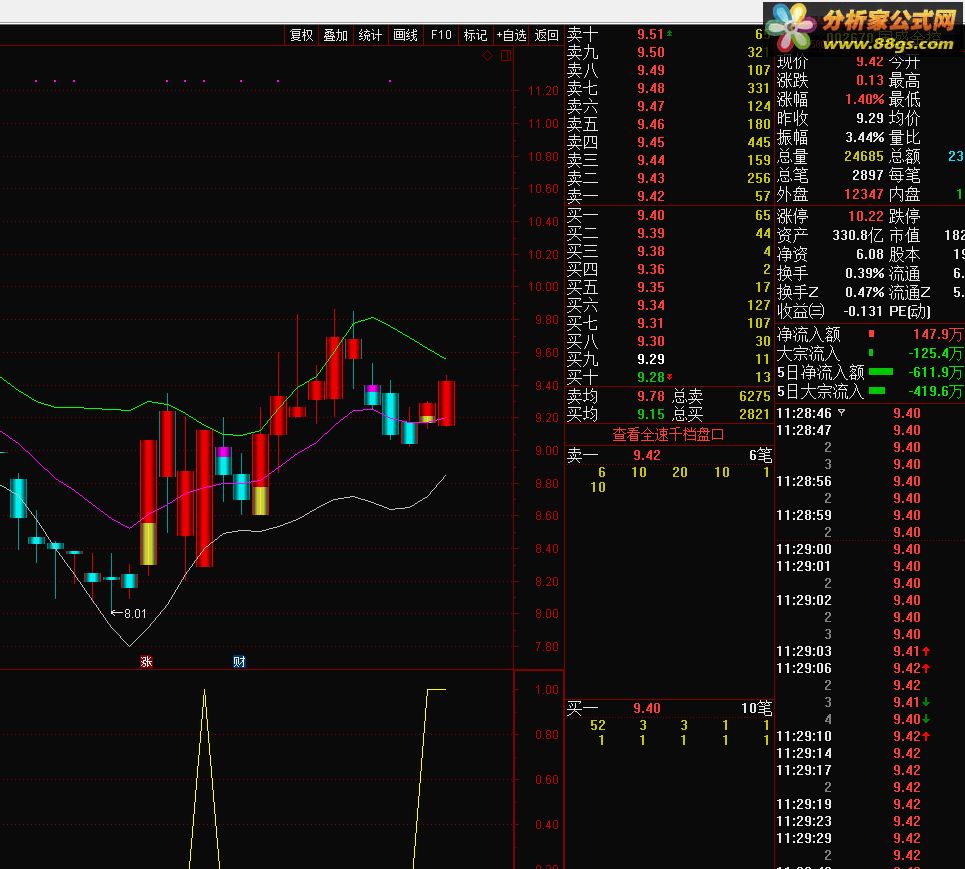965x869 pixels.
Task: Click the 8.01 low price label on the chart
Action: tap(135, 614)
